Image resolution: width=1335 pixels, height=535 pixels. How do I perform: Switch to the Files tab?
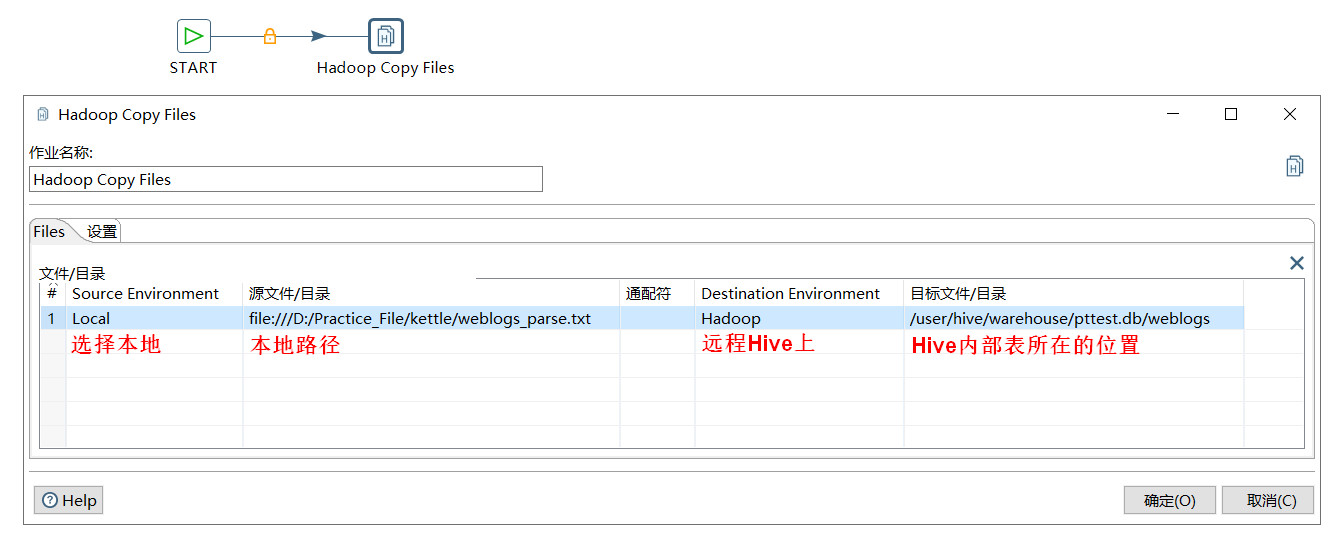point(49,231)
